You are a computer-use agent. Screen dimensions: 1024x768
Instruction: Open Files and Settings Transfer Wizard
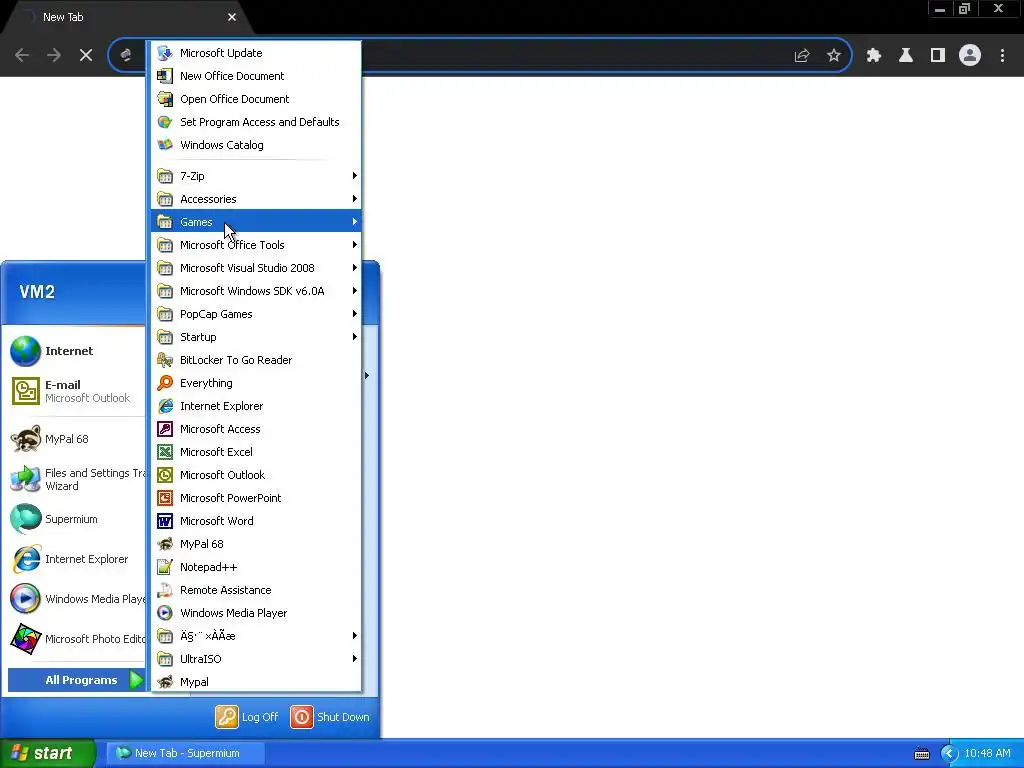click(76, 479)
